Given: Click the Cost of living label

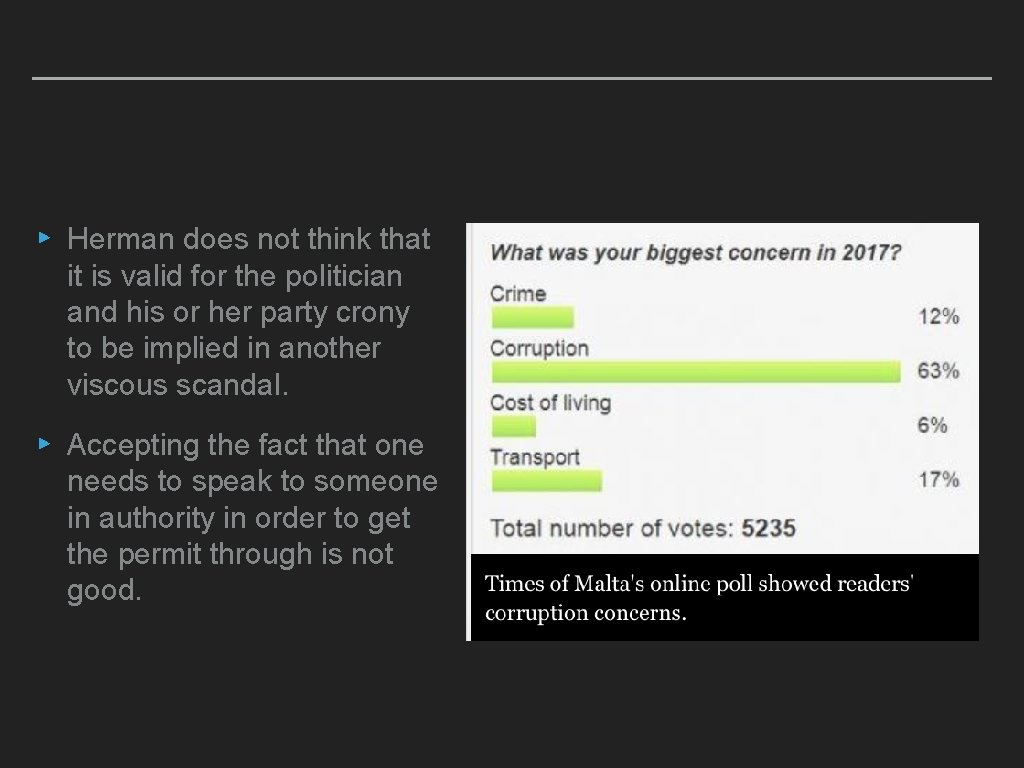Looking at the screenshot, I should click(x=550, y=403).
